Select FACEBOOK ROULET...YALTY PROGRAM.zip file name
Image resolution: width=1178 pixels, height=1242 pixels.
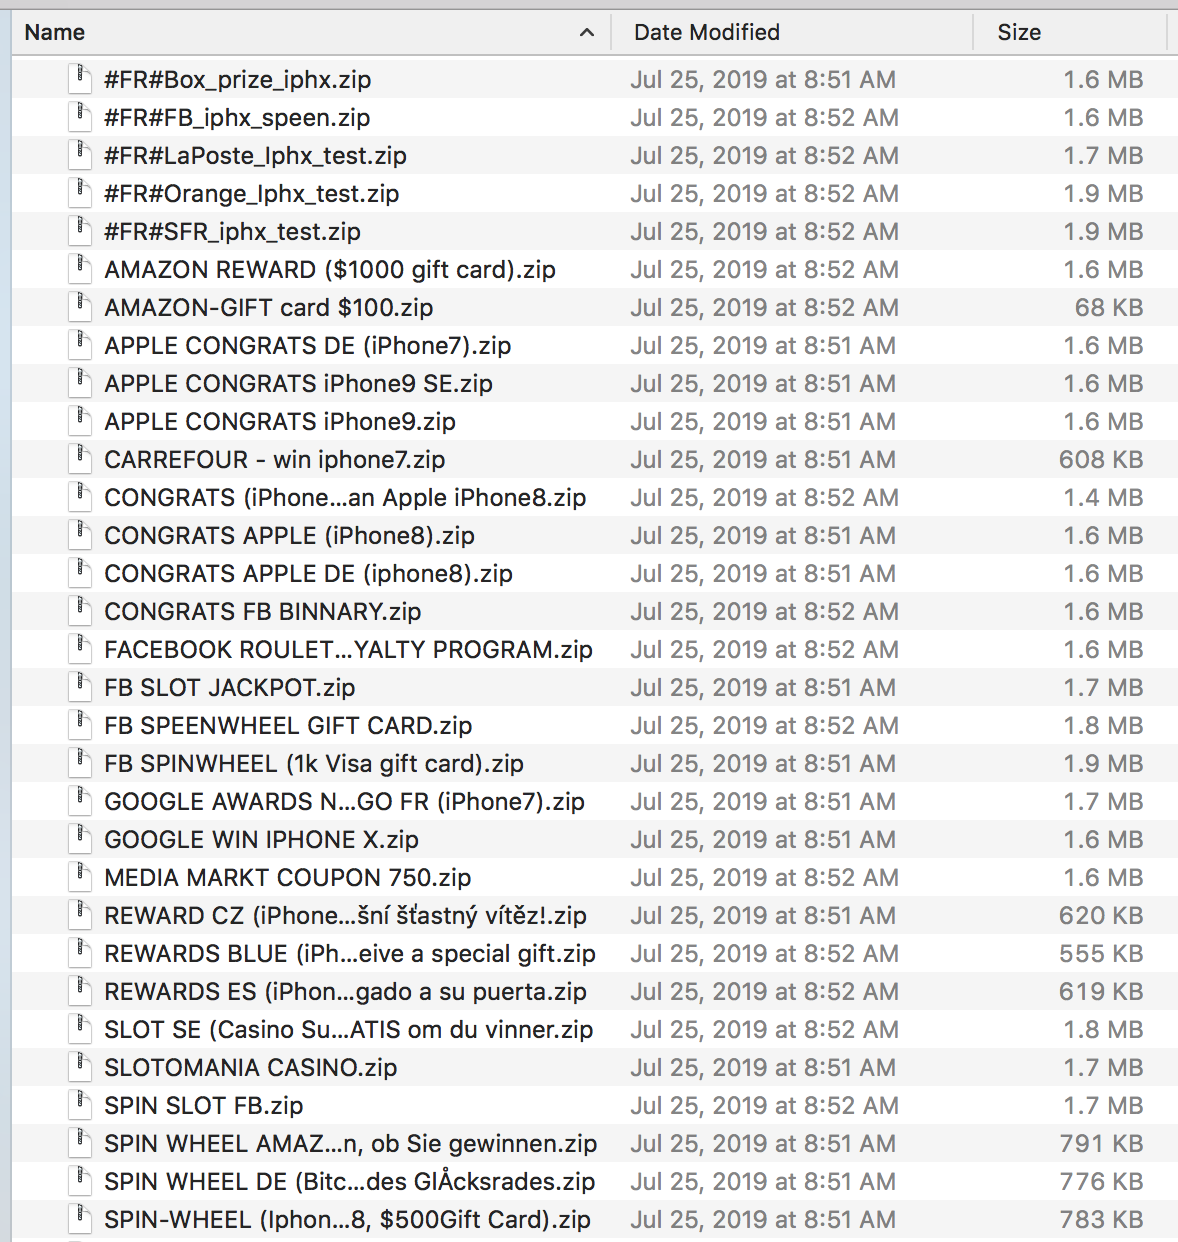click(348, 649)
